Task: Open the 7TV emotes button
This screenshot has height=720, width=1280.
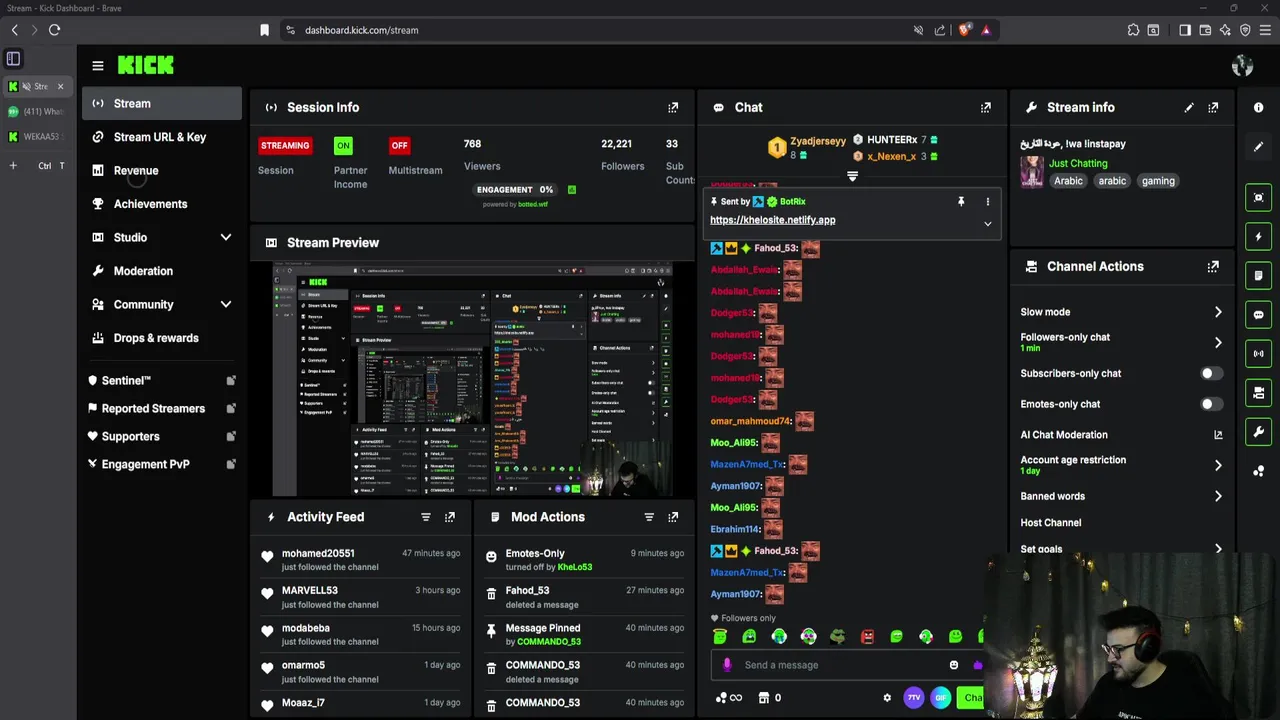Action: 914,698
